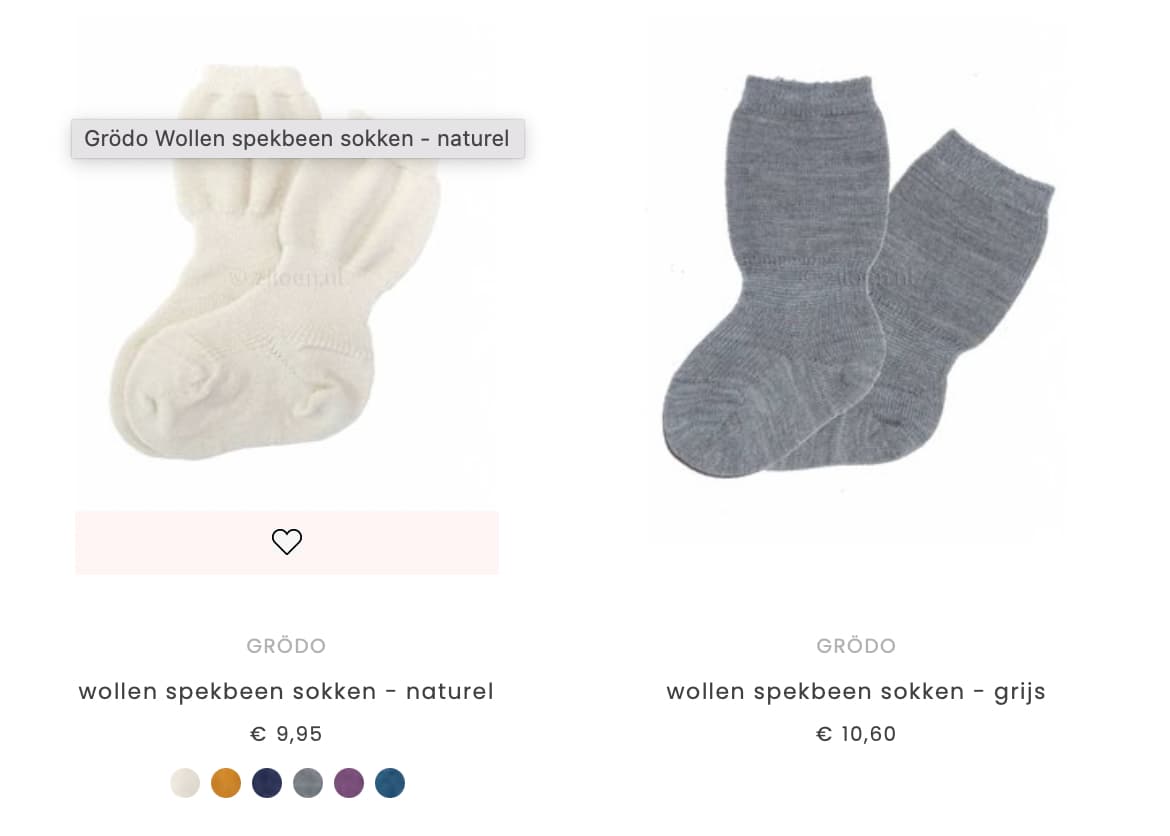The width and height of the screenshot is (1170, 836).
Task: Click the € 9,95 price
Action: [287, 734]
